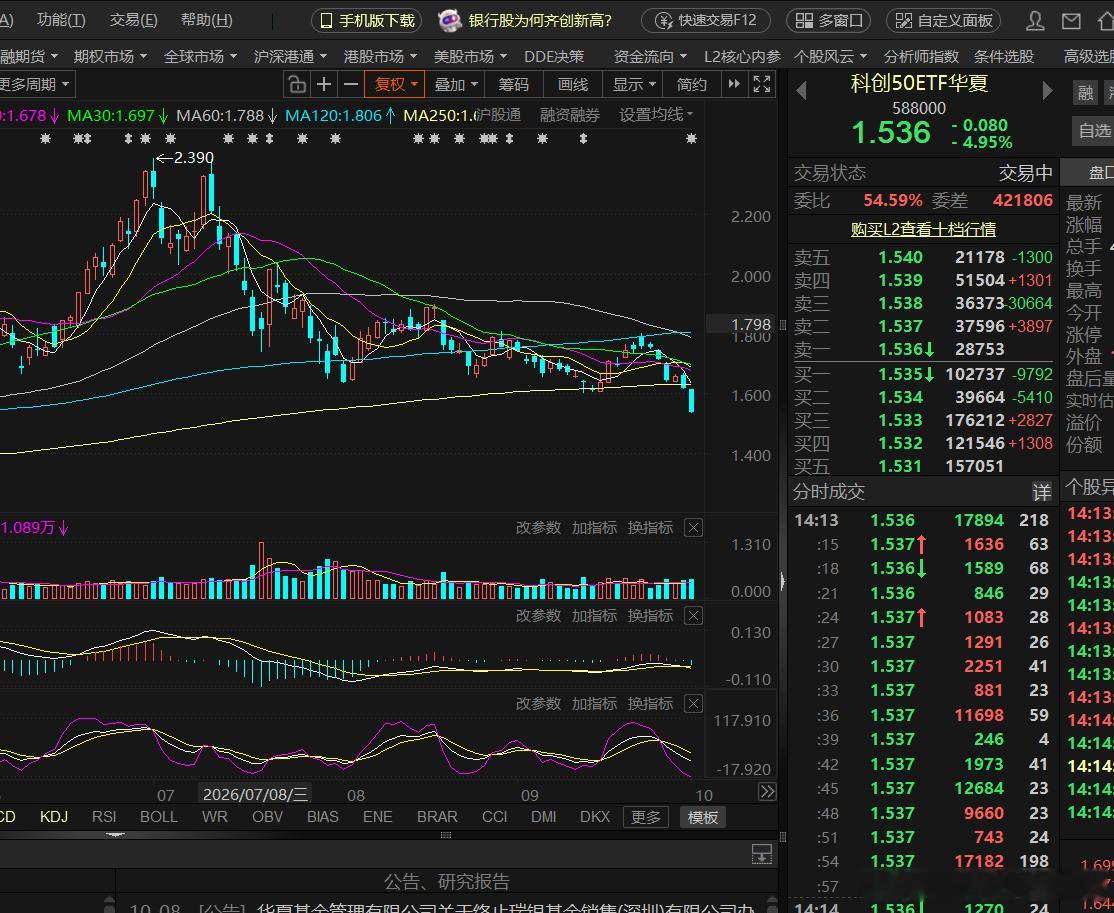This screenshot has height=913, width=1114.
Task: Close the volume indicator panel
Action: tap(693, 528)
